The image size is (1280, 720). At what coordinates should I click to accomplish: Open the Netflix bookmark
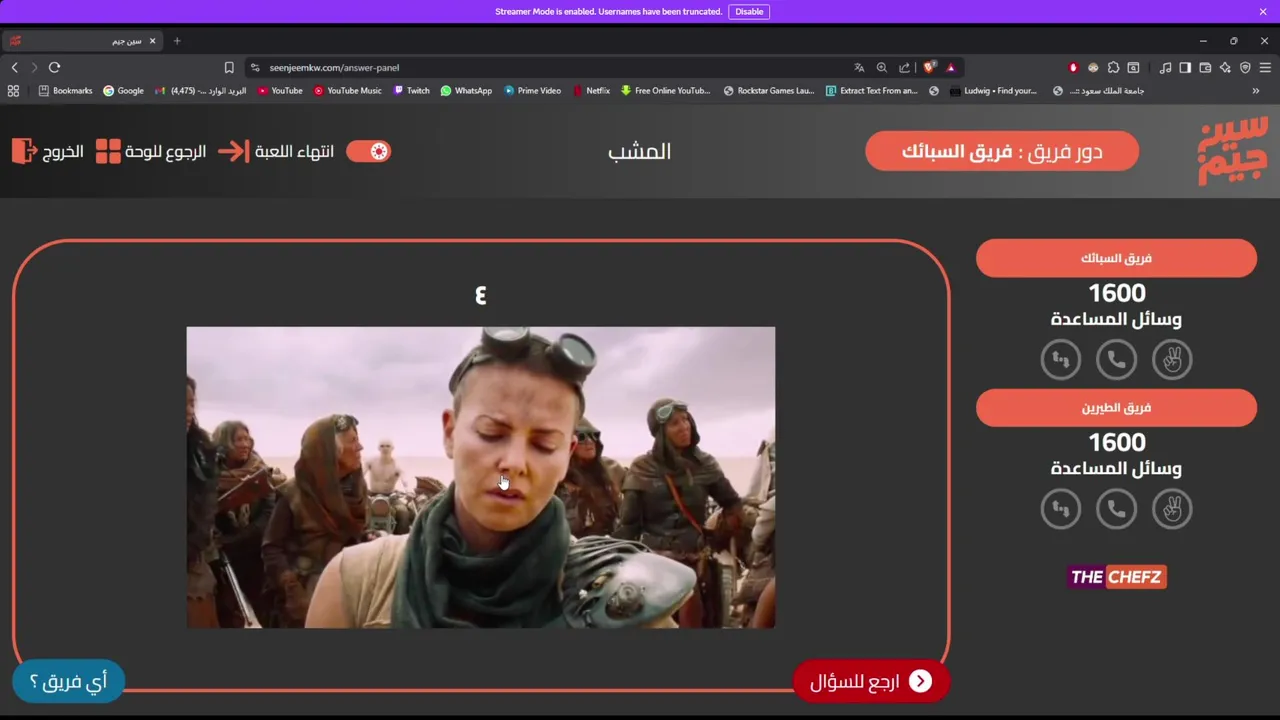click(x=591, y=90)
